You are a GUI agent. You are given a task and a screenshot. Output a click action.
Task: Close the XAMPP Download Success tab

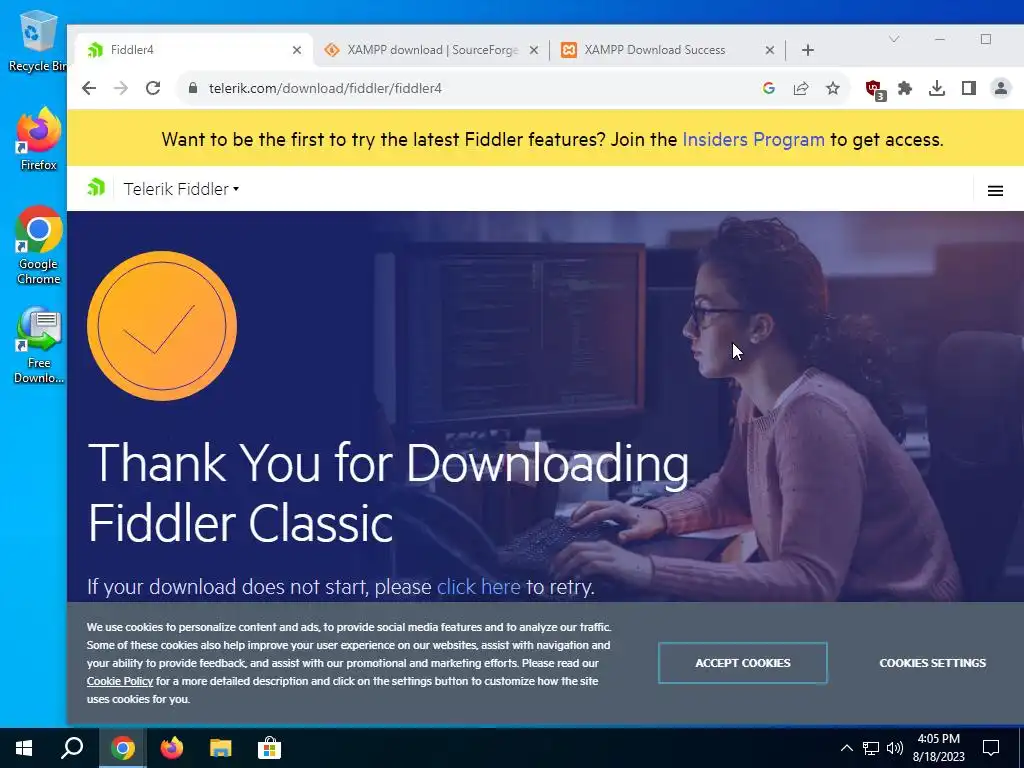tap(769, 50)
